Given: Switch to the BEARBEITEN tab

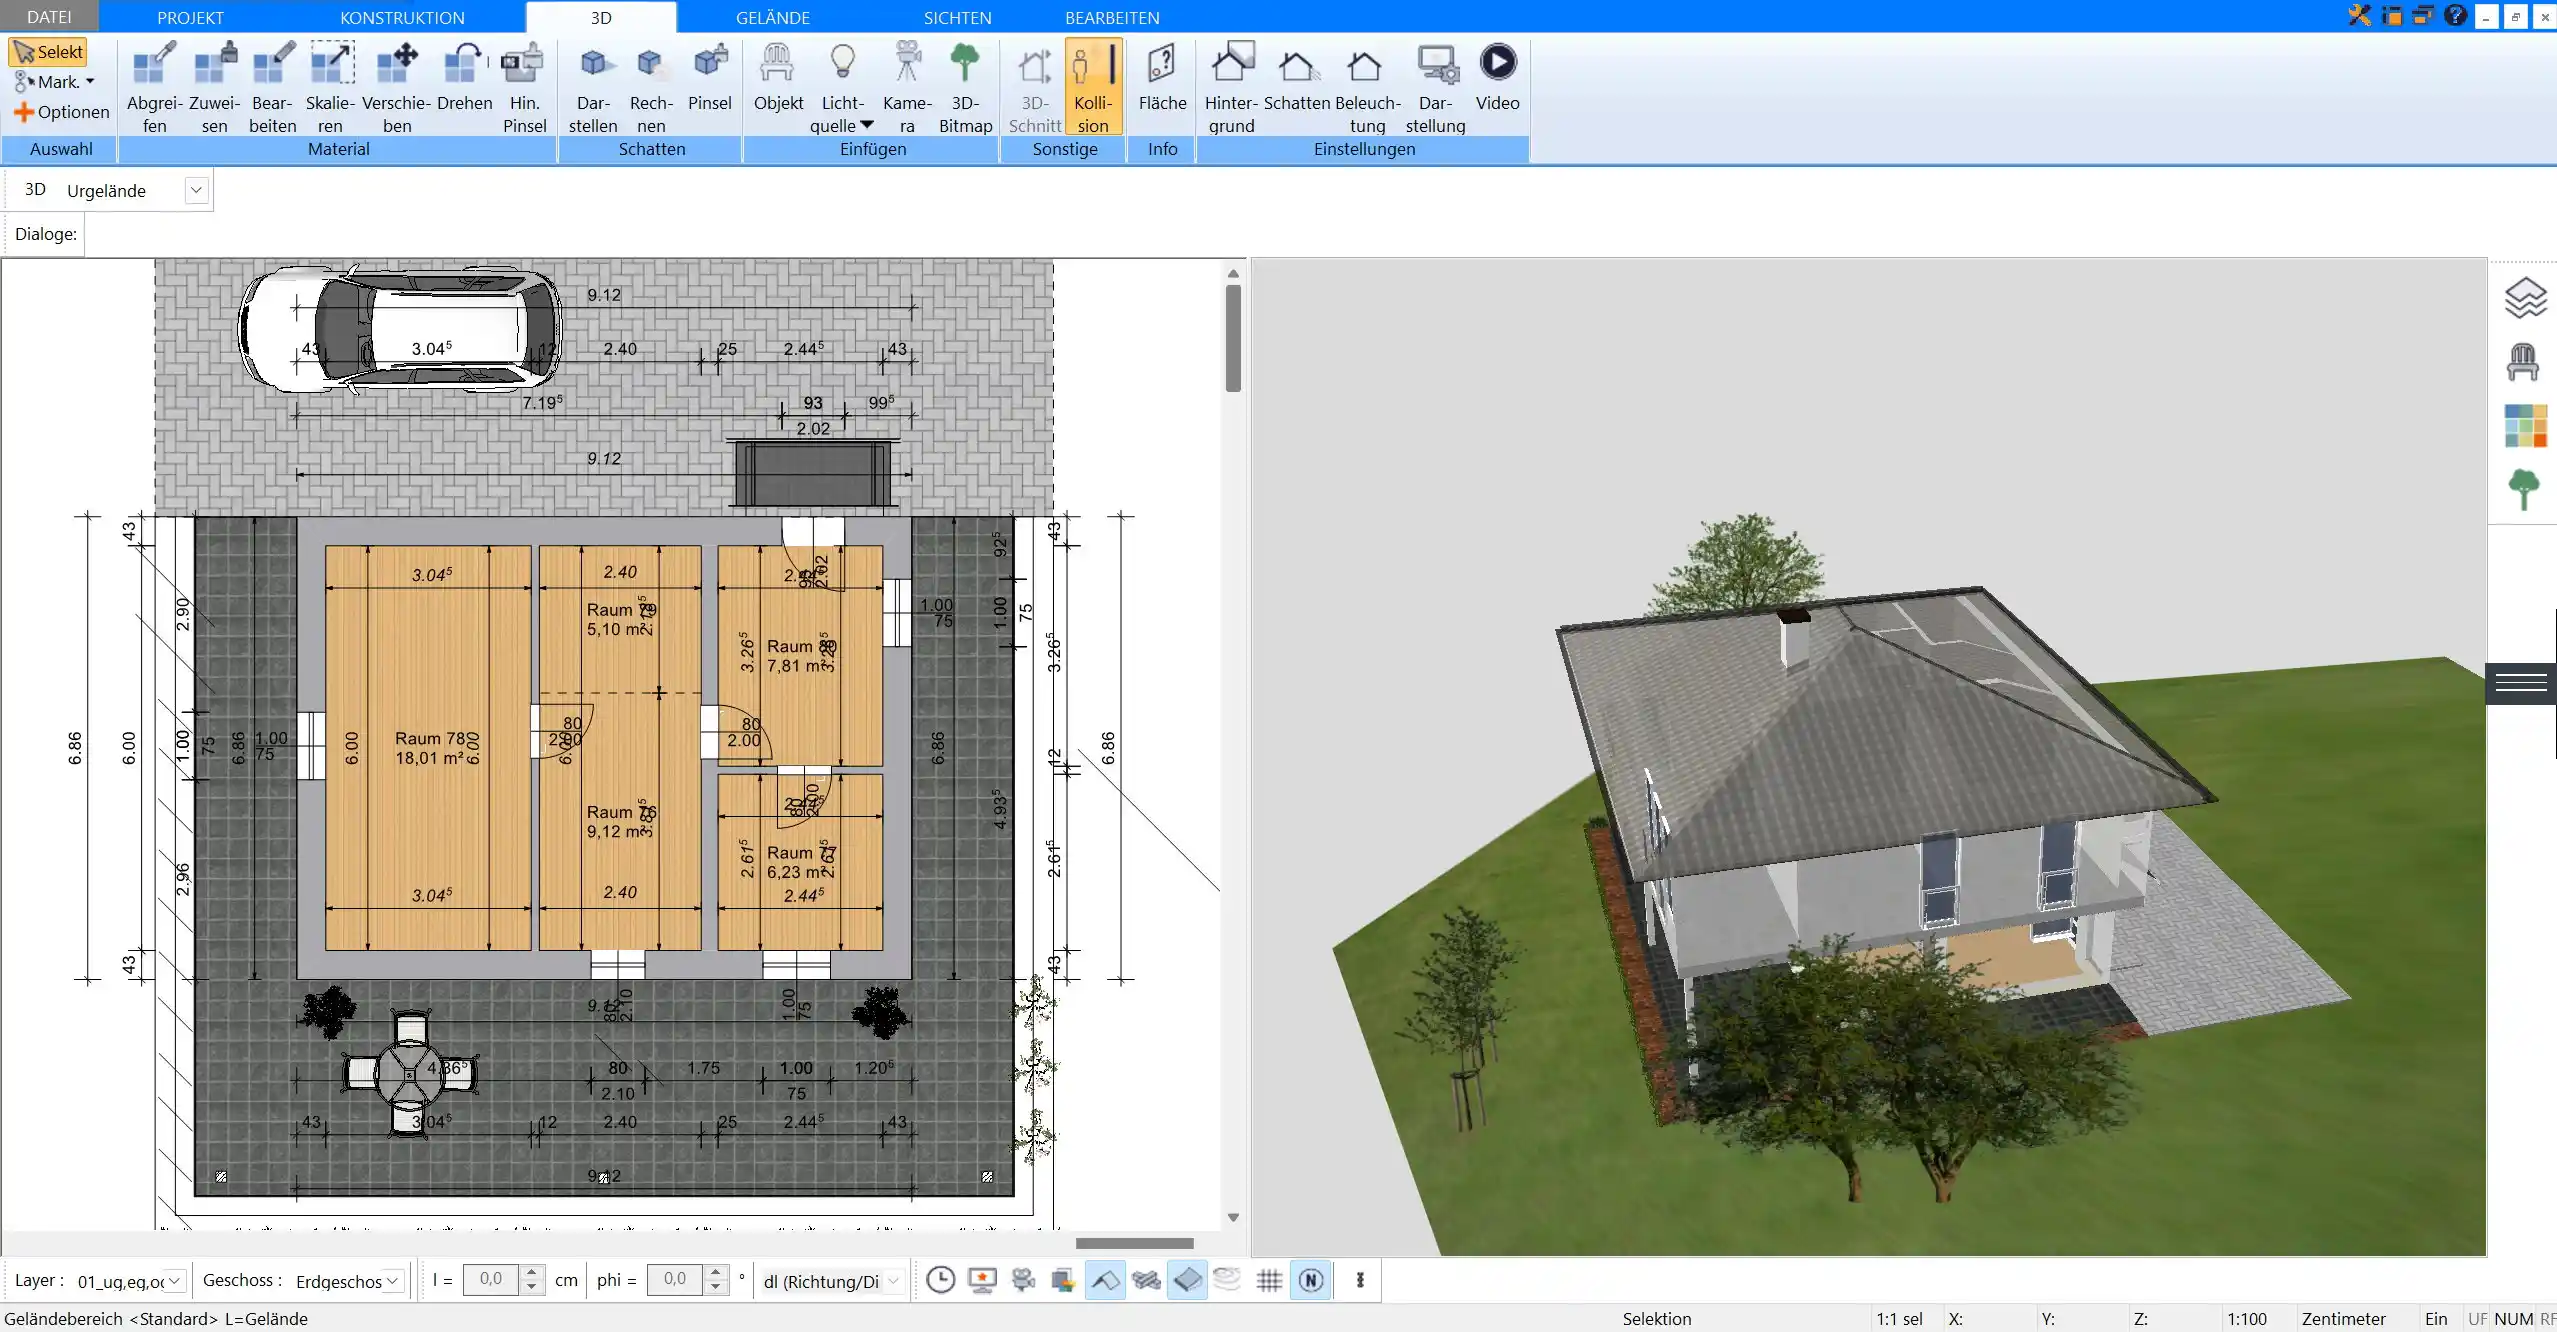Looking at the screenshot, I should pyautogui.click(x=1112, y=17).
